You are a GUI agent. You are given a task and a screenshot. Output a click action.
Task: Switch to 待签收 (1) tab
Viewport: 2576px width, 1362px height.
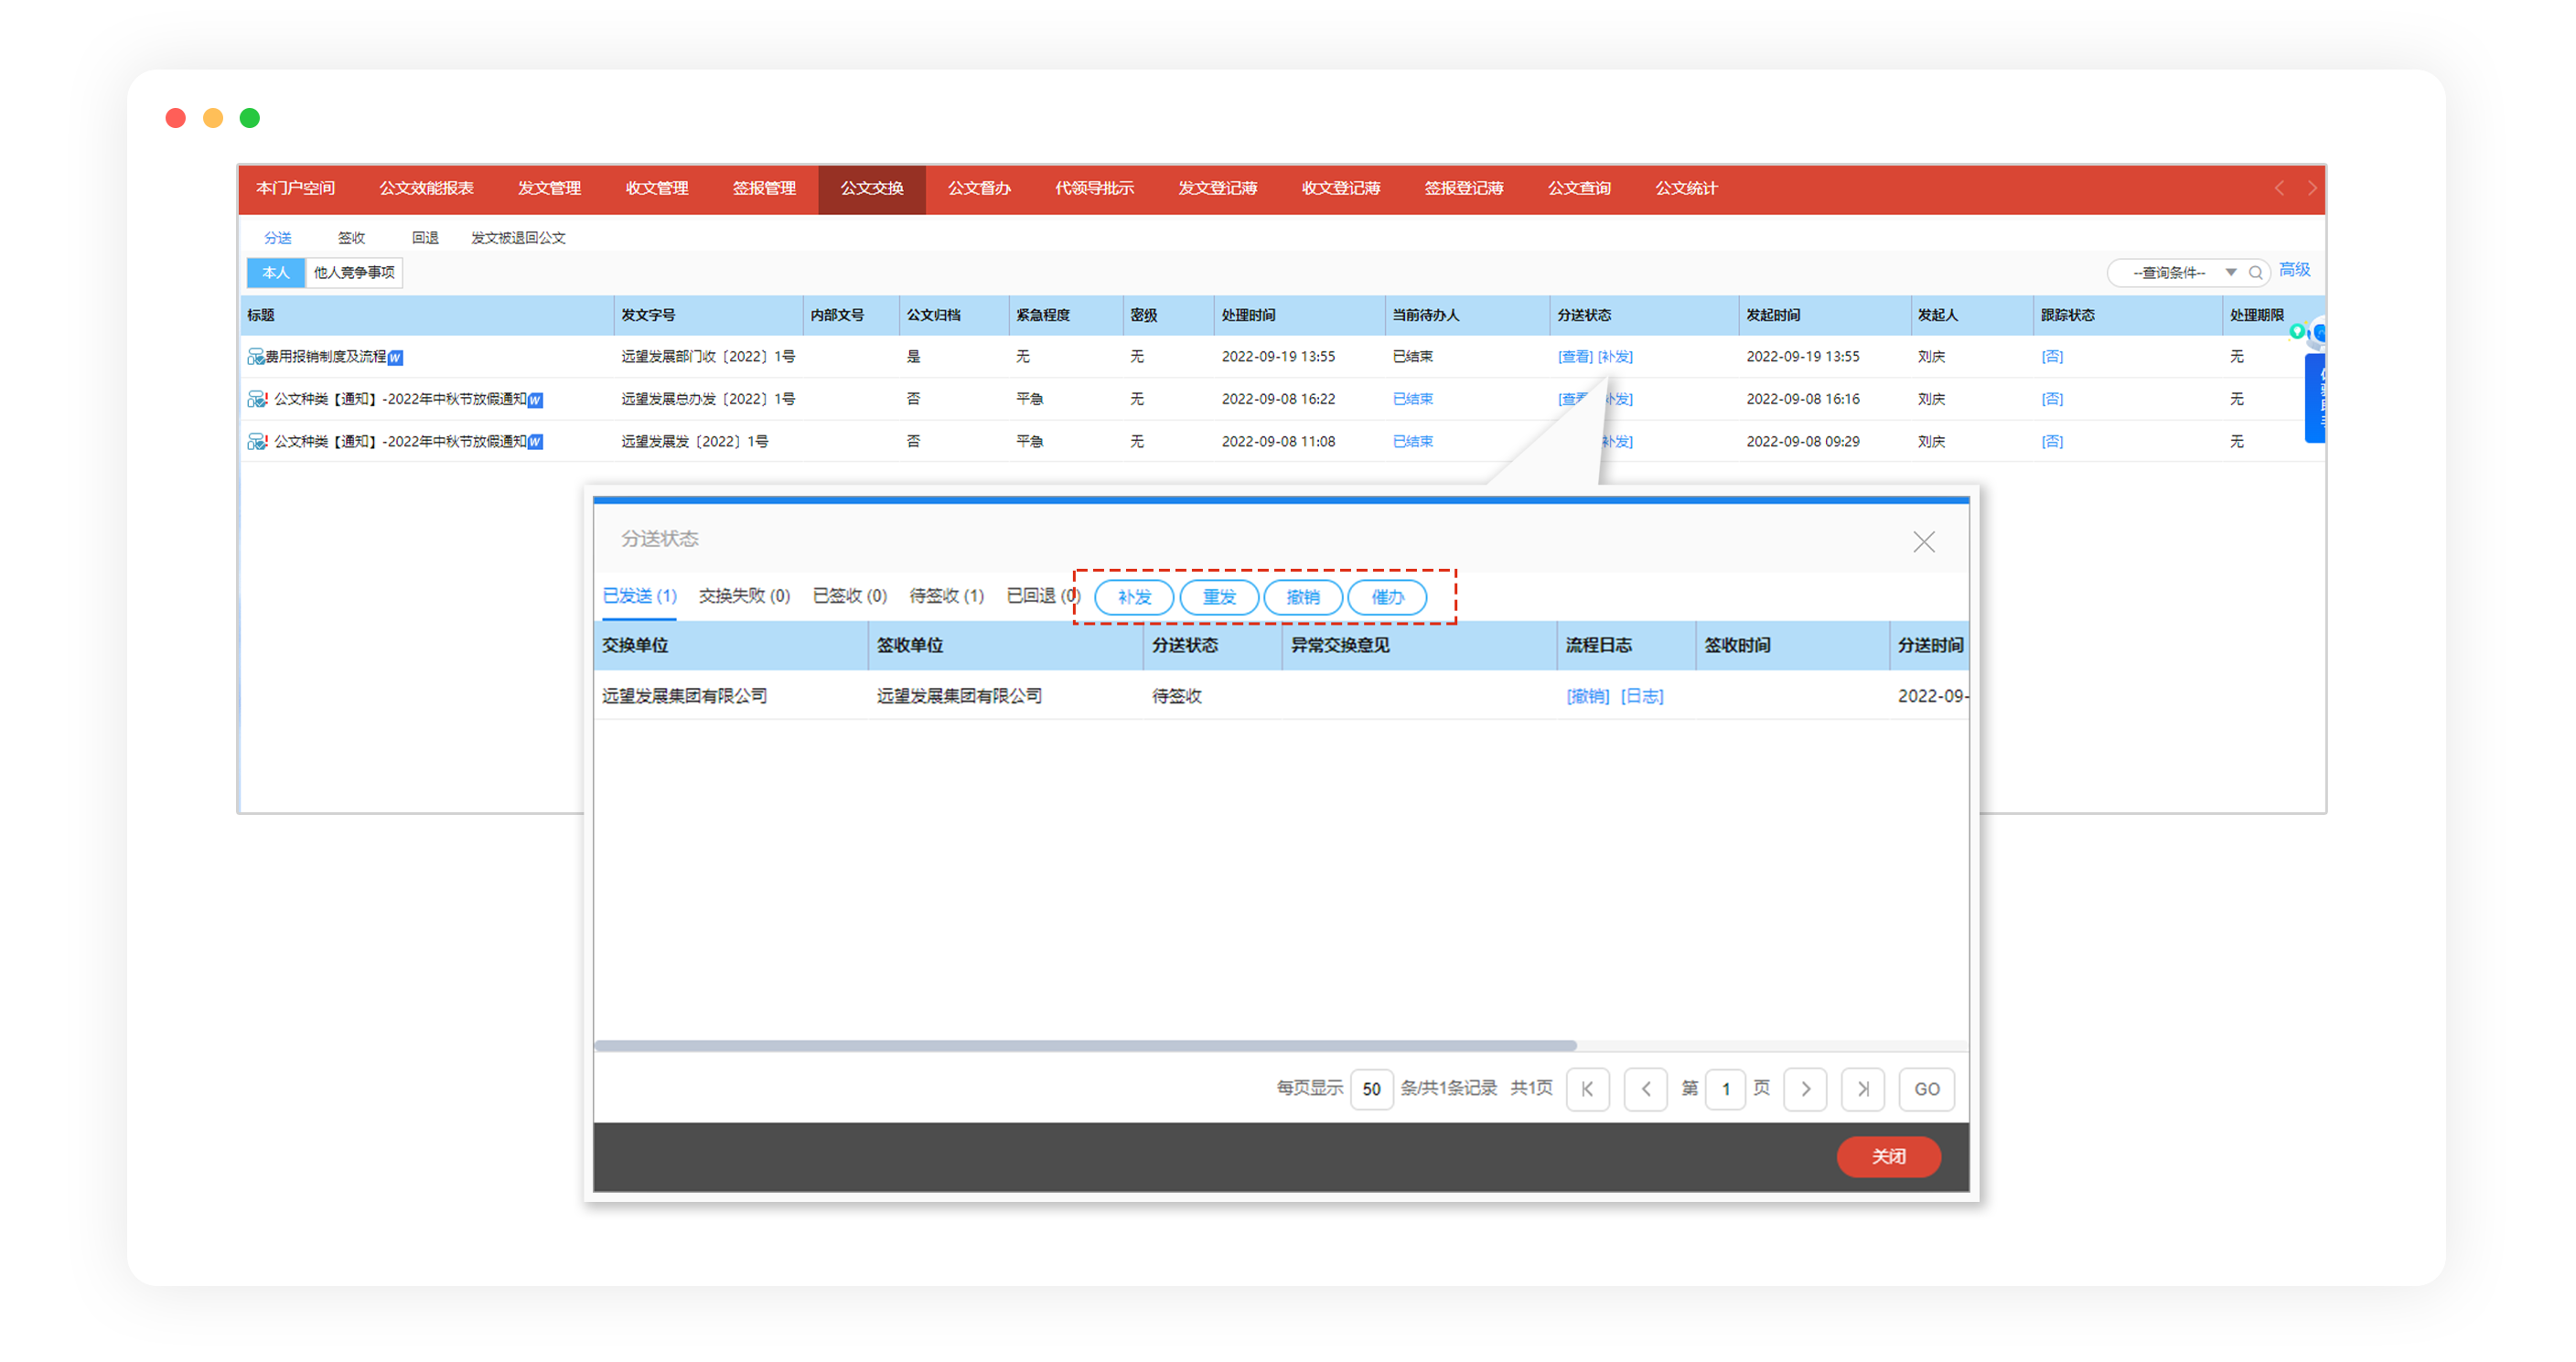(x=945, y=596)
